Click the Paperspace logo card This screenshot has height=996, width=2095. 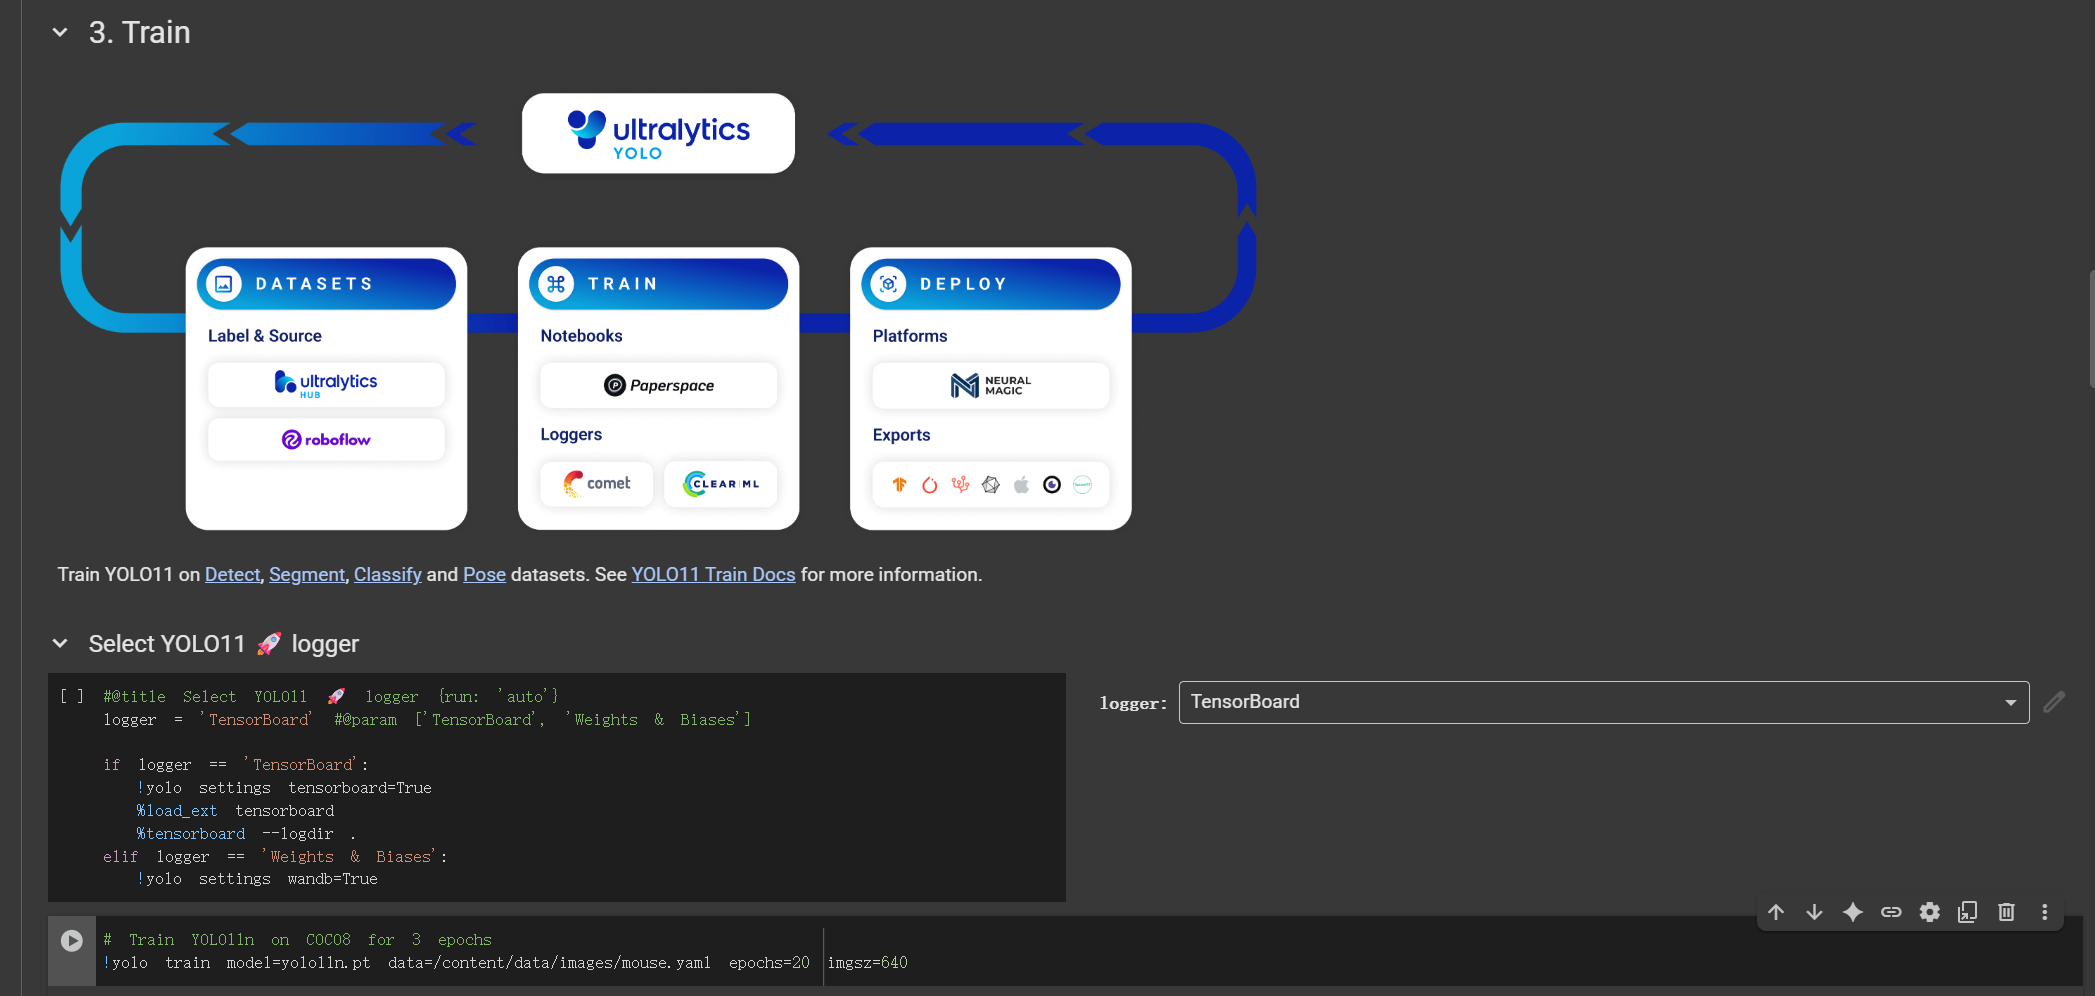658,385
